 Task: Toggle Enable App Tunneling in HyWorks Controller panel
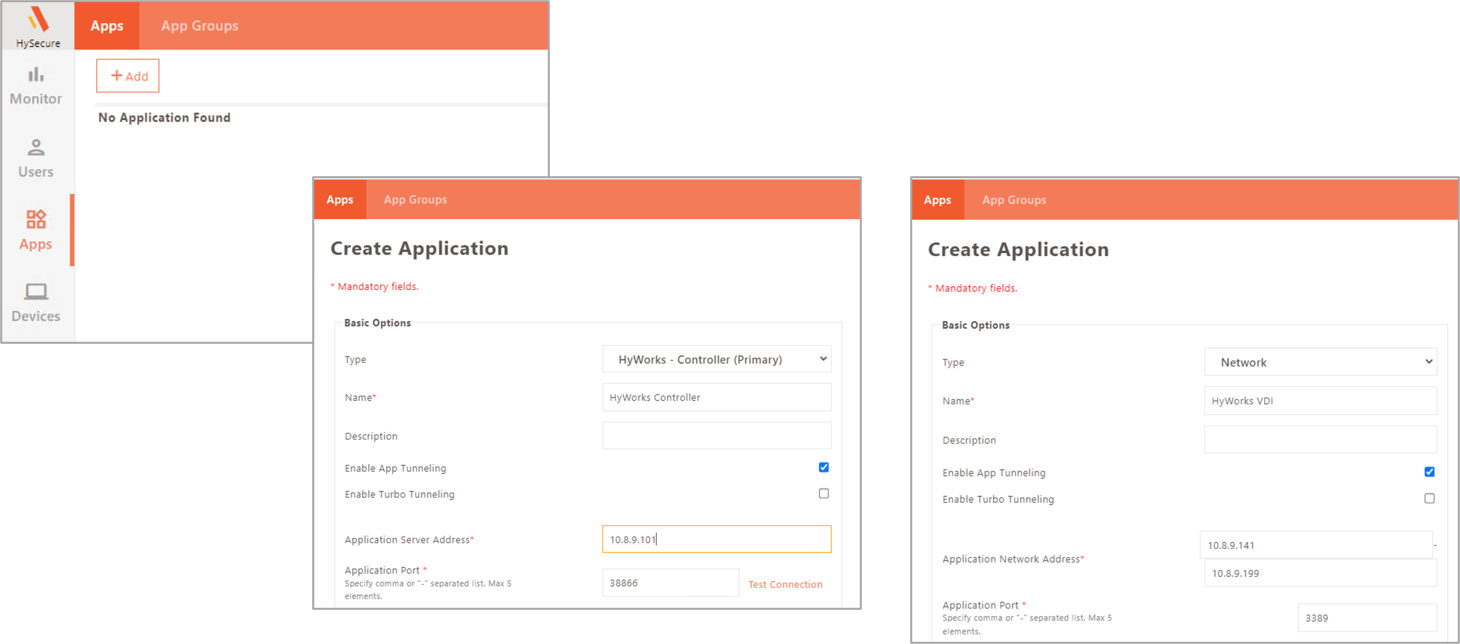tap(824, 467)
